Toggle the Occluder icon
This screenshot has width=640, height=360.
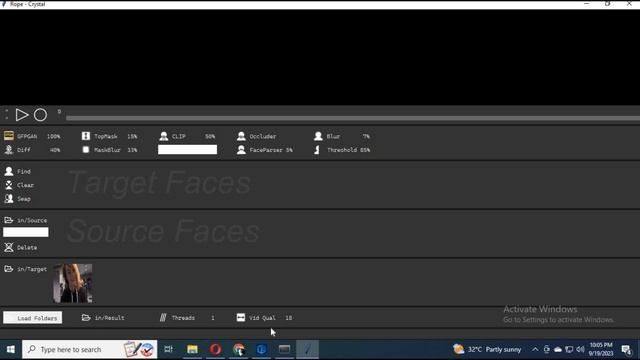[241, 136]
